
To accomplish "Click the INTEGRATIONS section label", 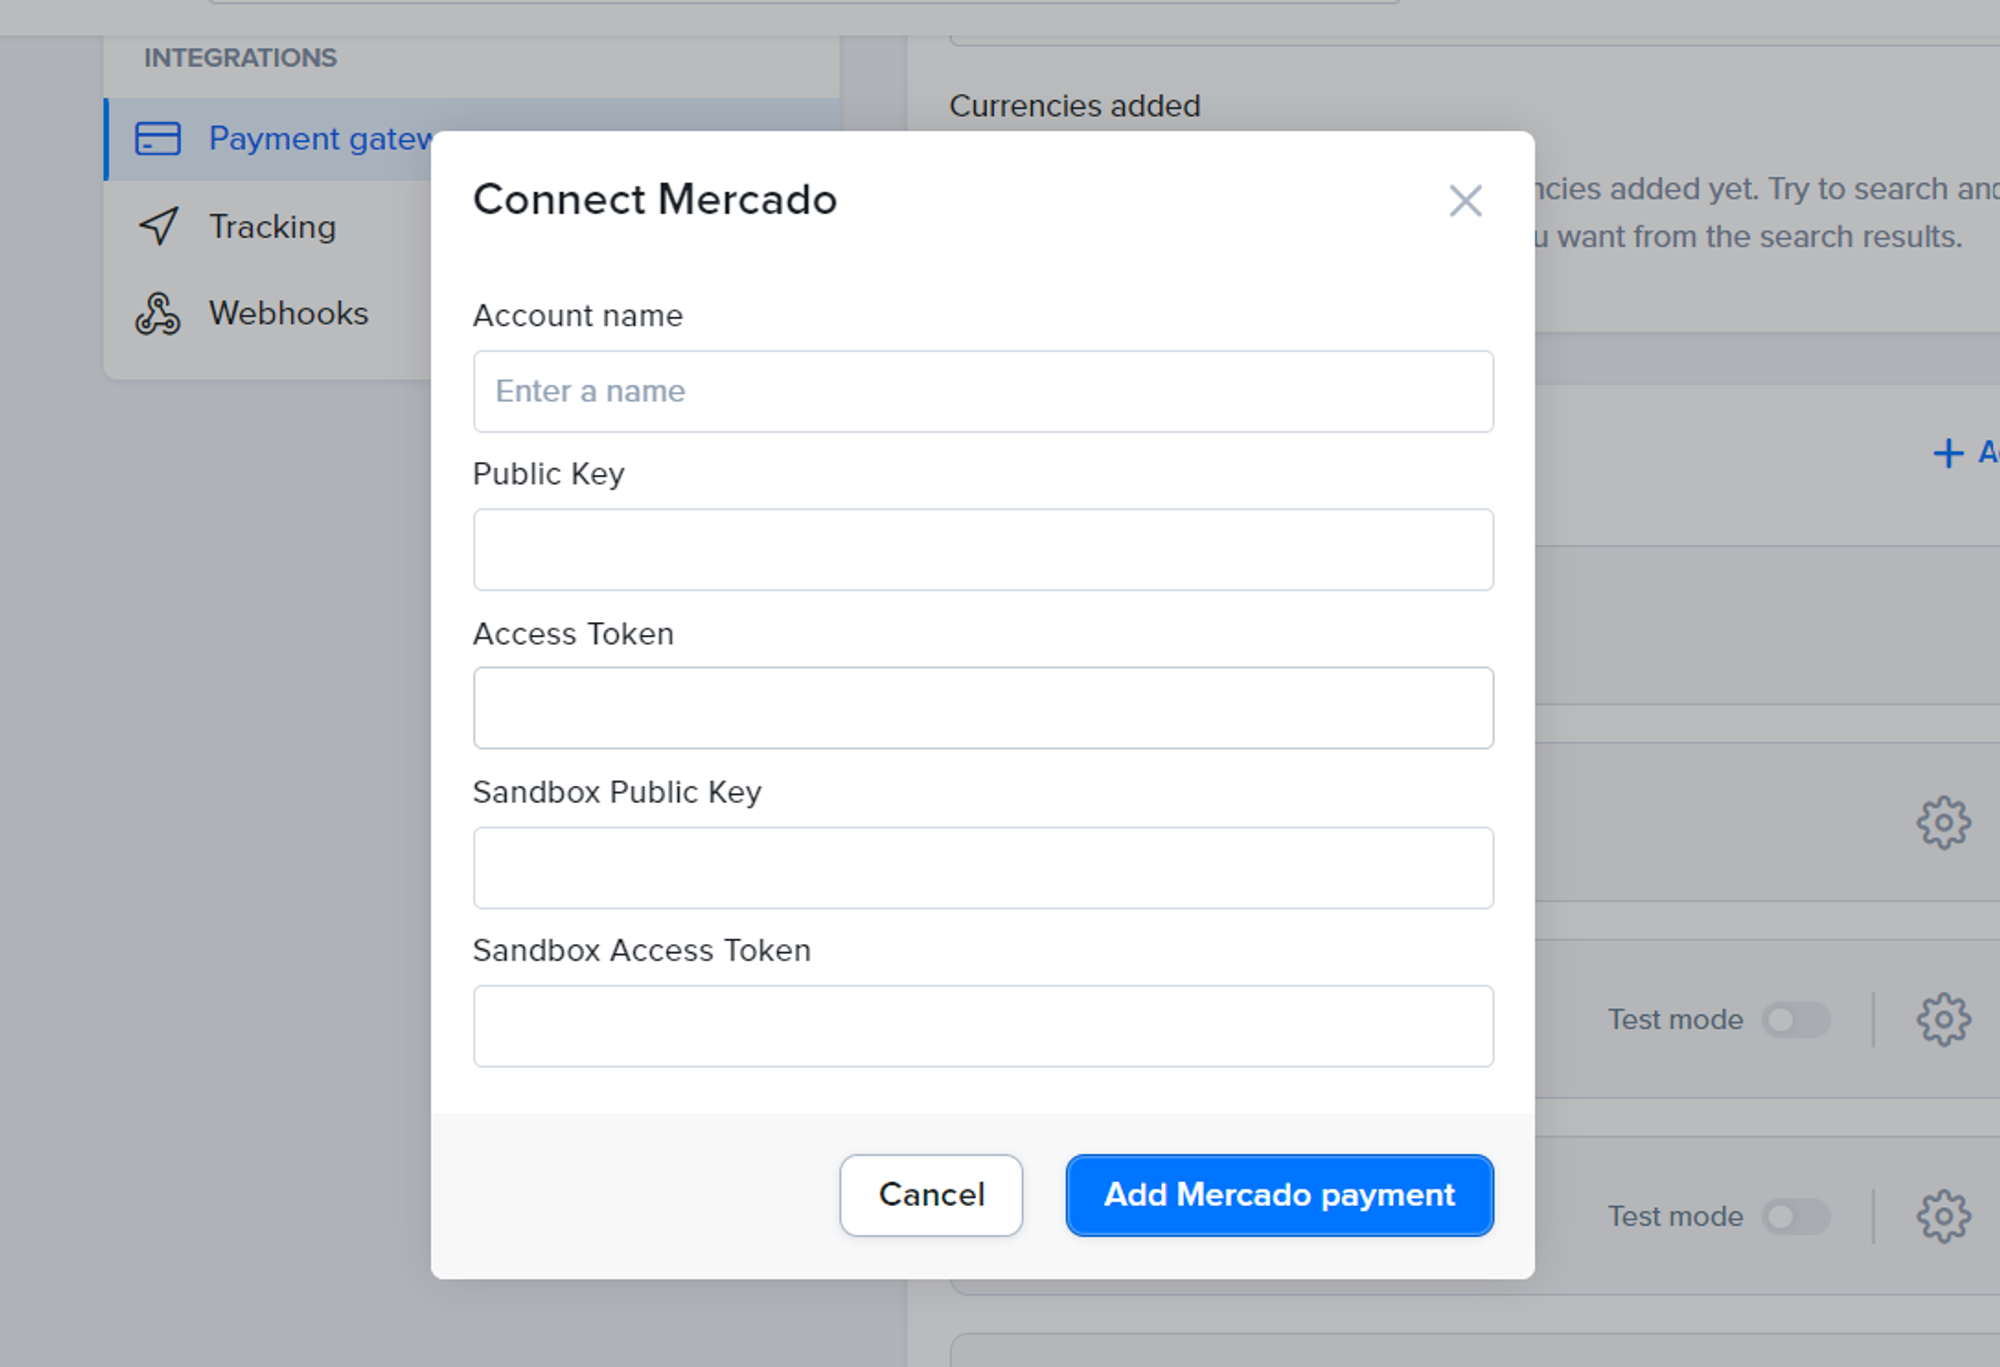I will click(x=240, y=58).
